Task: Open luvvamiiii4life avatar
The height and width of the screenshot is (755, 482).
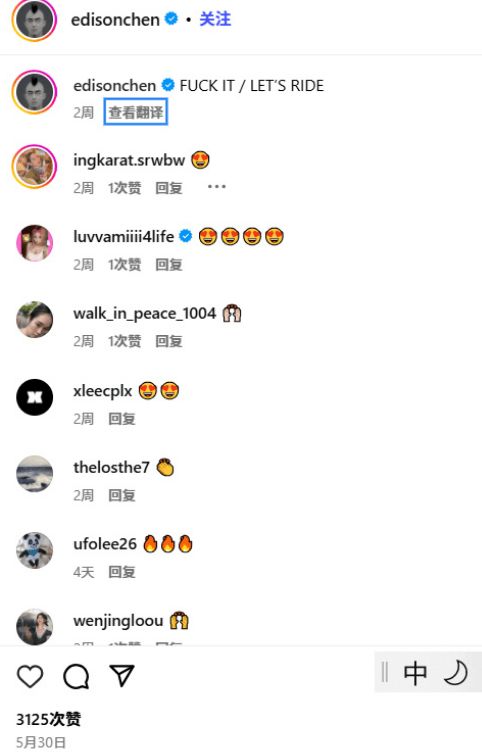Action: pos(34,243)
